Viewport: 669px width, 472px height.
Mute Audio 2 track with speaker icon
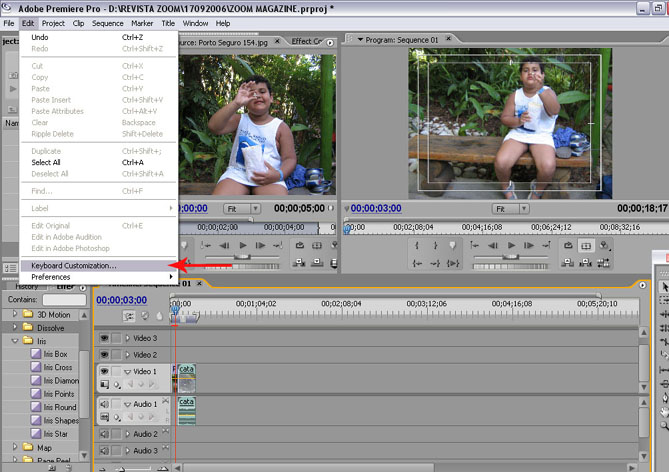104,434
